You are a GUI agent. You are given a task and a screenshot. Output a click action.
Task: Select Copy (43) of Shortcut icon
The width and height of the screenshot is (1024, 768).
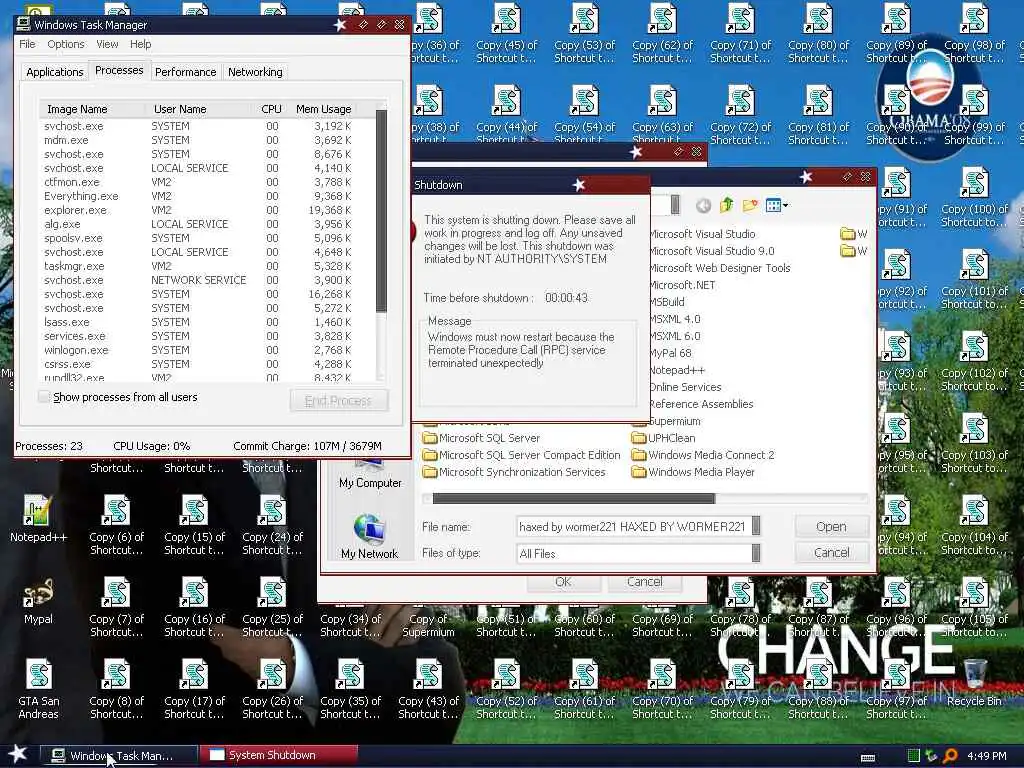tap(428, 689)
